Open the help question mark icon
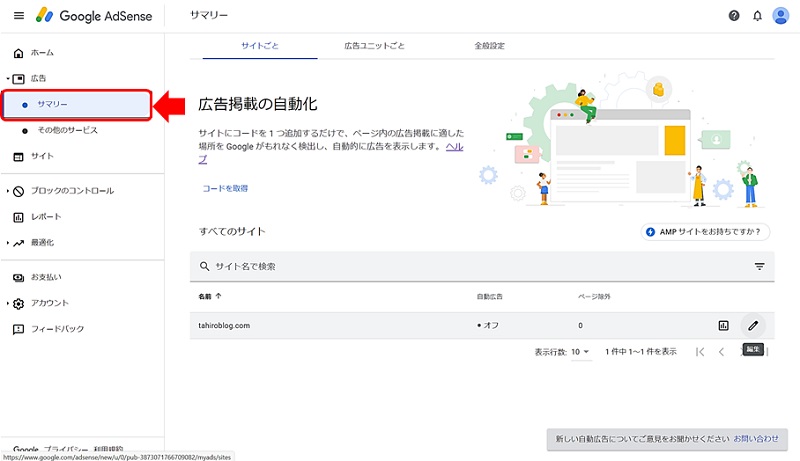 (734, 16)
